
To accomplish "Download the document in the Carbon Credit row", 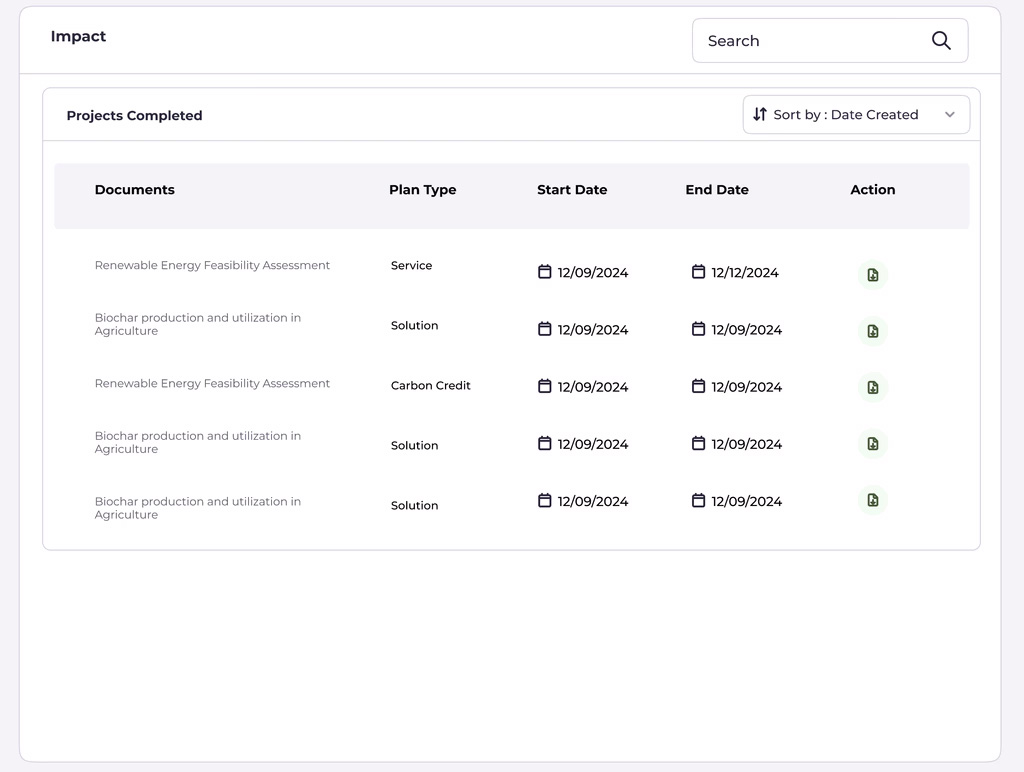I will pos(872,388).
